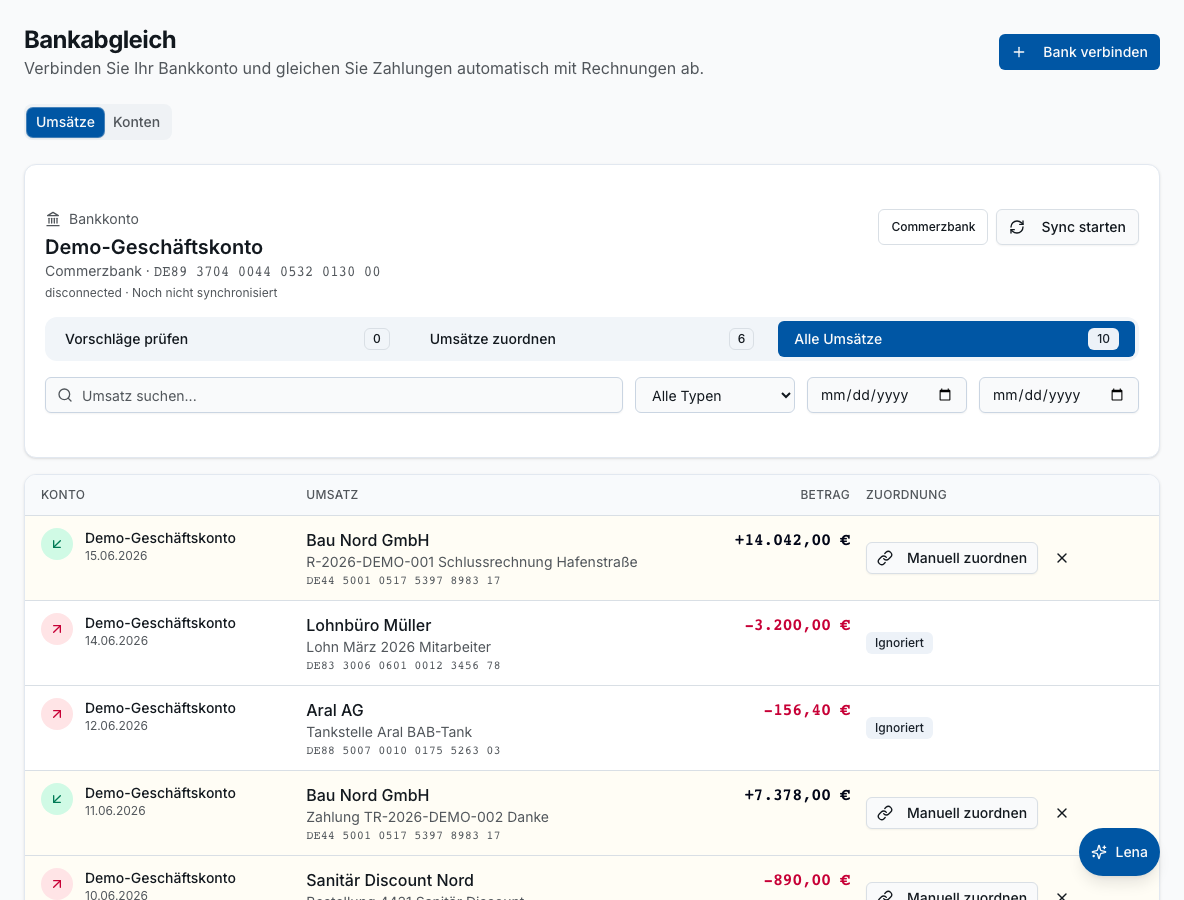Click the Ignoriert badge for Lohnbüro Müller
This screenshot has width=1184, height=900.
tap(899, 643)
